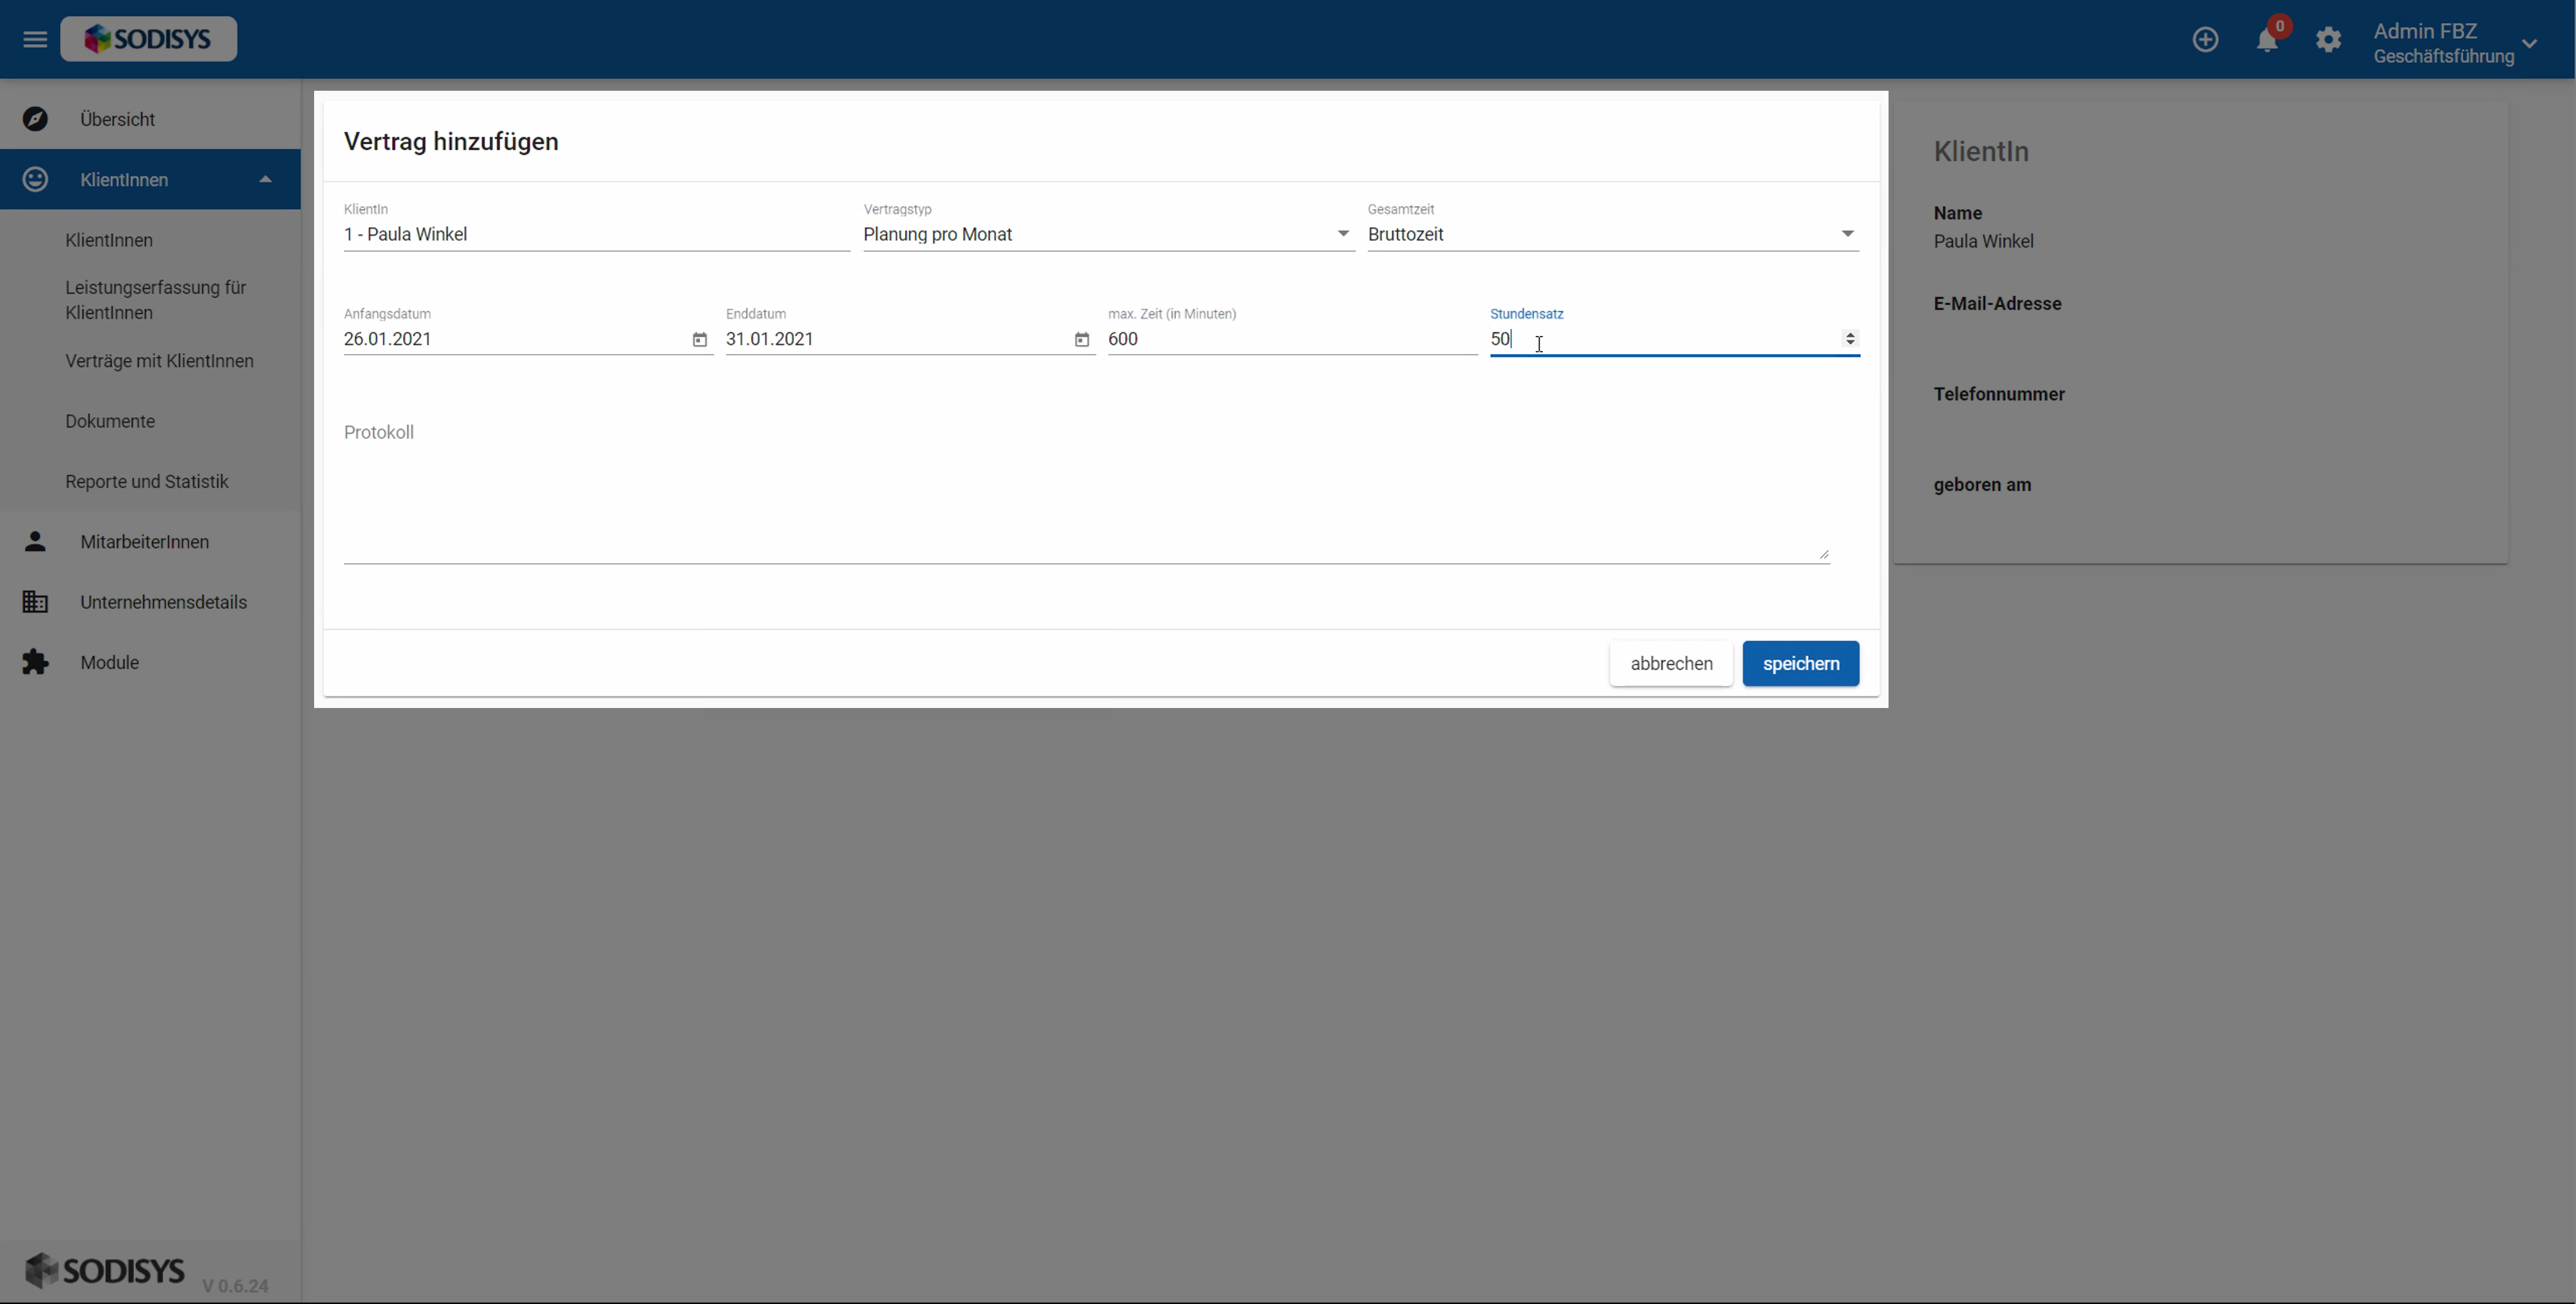Click the footer SODISYS logo
Image resolution: width=2576 pixels, height=1304 pixels.
(105, 1271)
